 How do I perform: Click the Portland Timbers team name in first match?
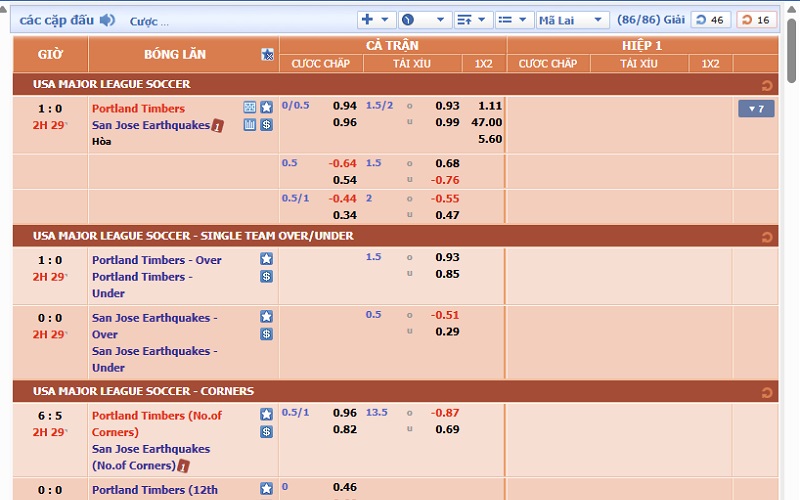[138, 108]
